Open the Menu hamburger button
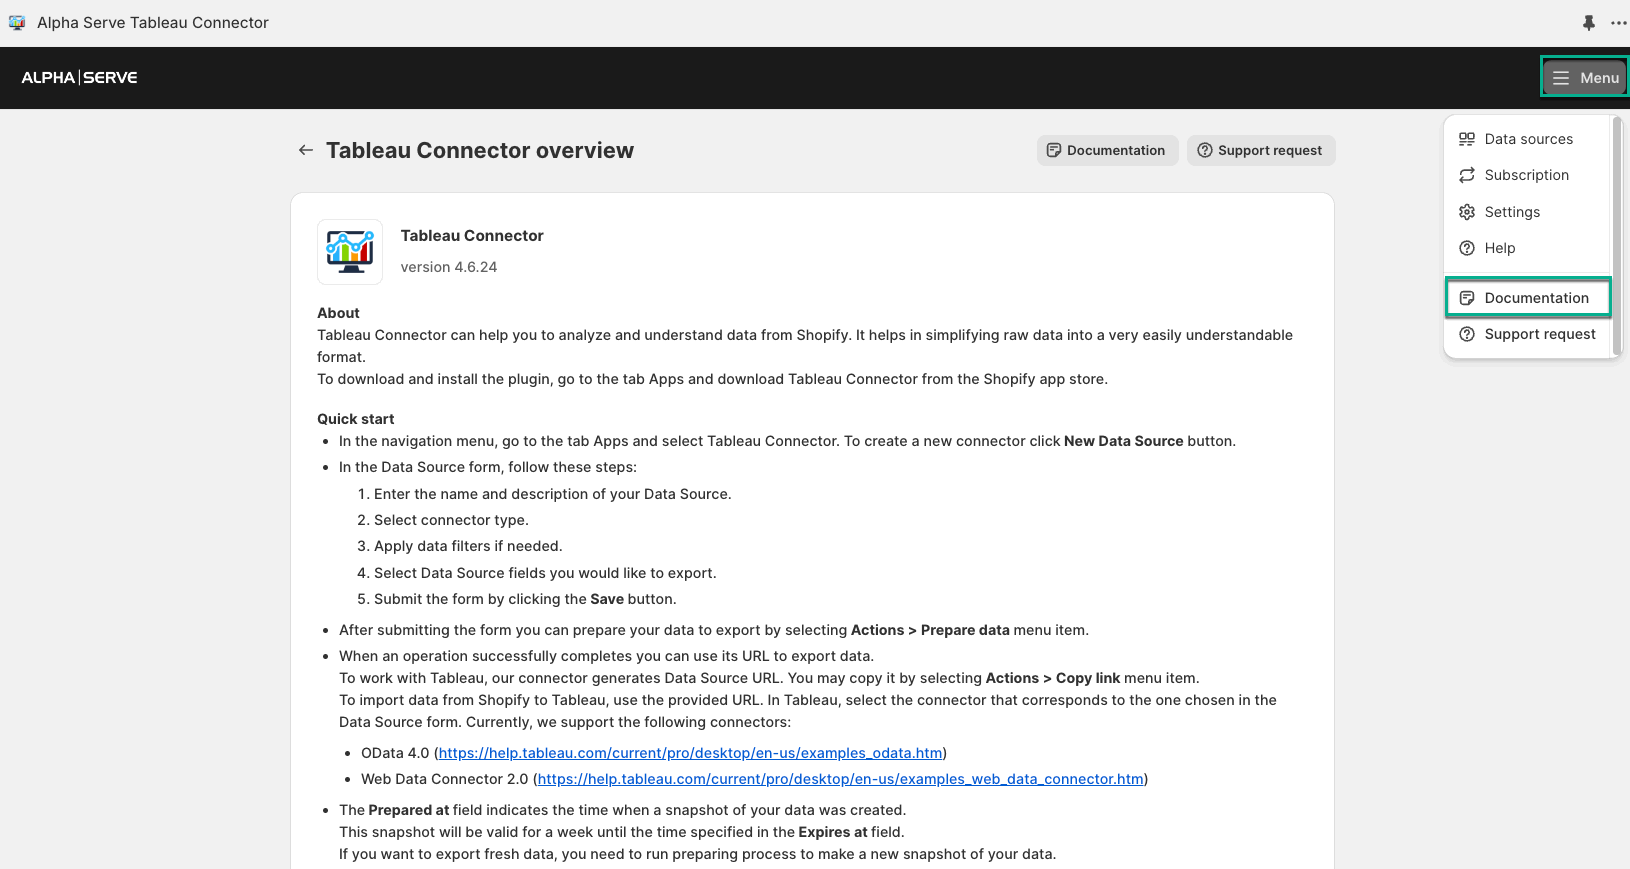The height and width of the screenshot is (869, 1630). [1585, 77]
